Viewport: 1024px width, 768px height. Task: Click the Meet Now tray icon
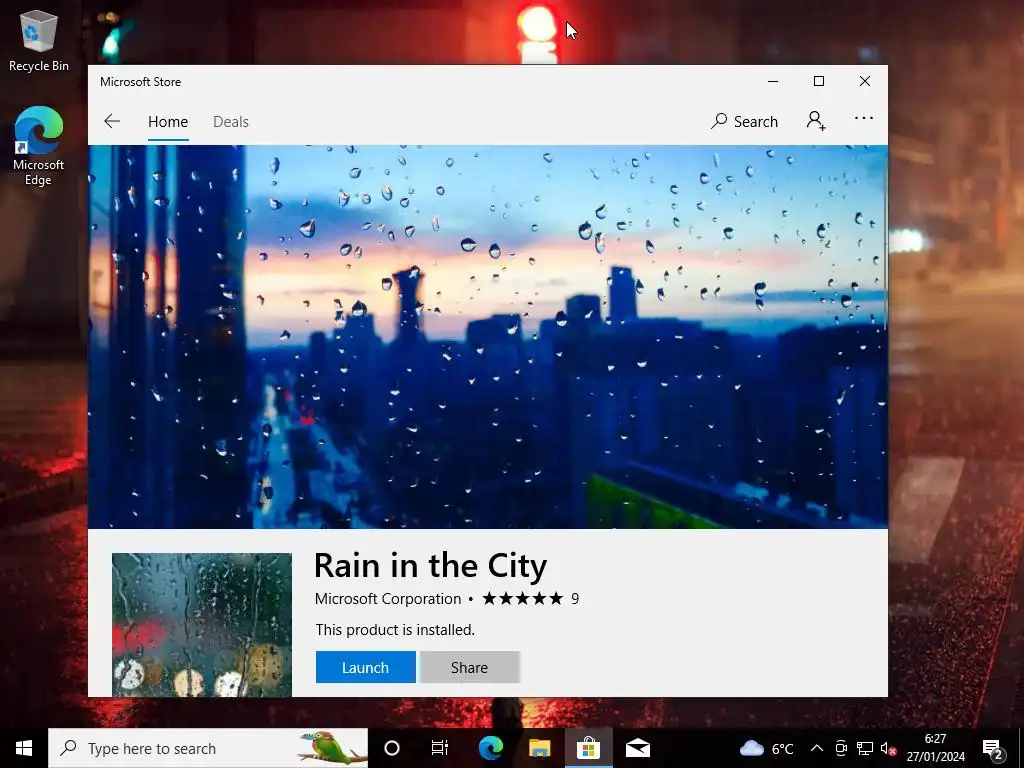pos(841,748)
